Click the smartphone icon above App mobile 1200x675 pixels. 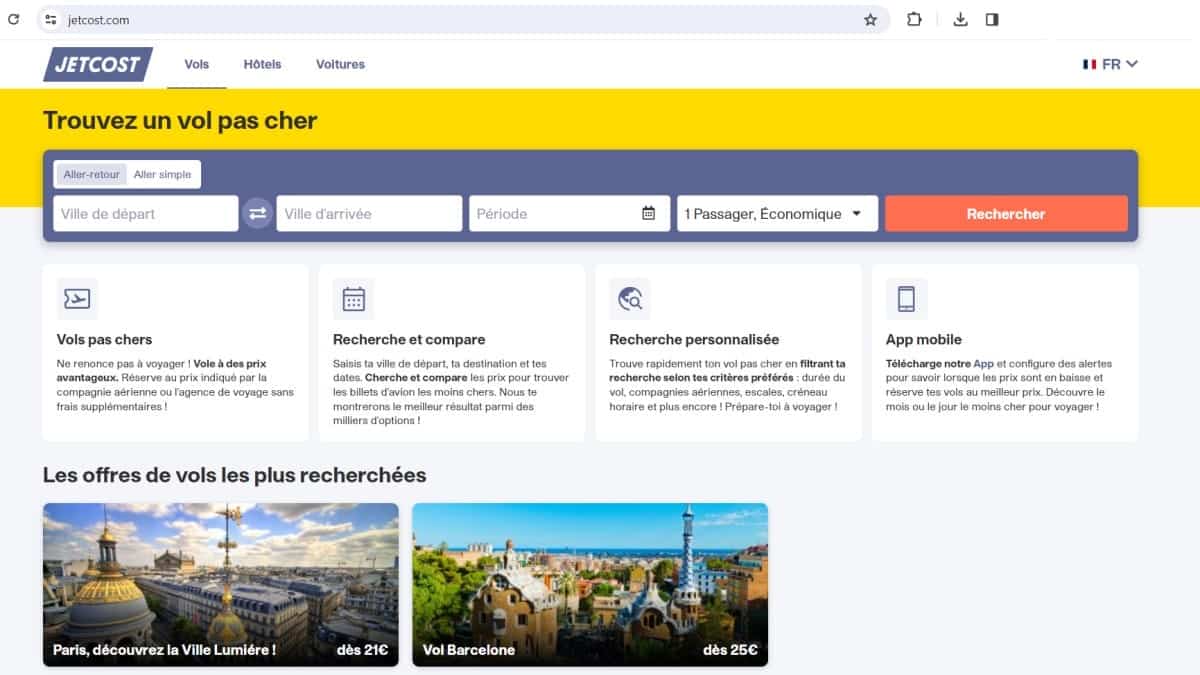pos(906,299)
